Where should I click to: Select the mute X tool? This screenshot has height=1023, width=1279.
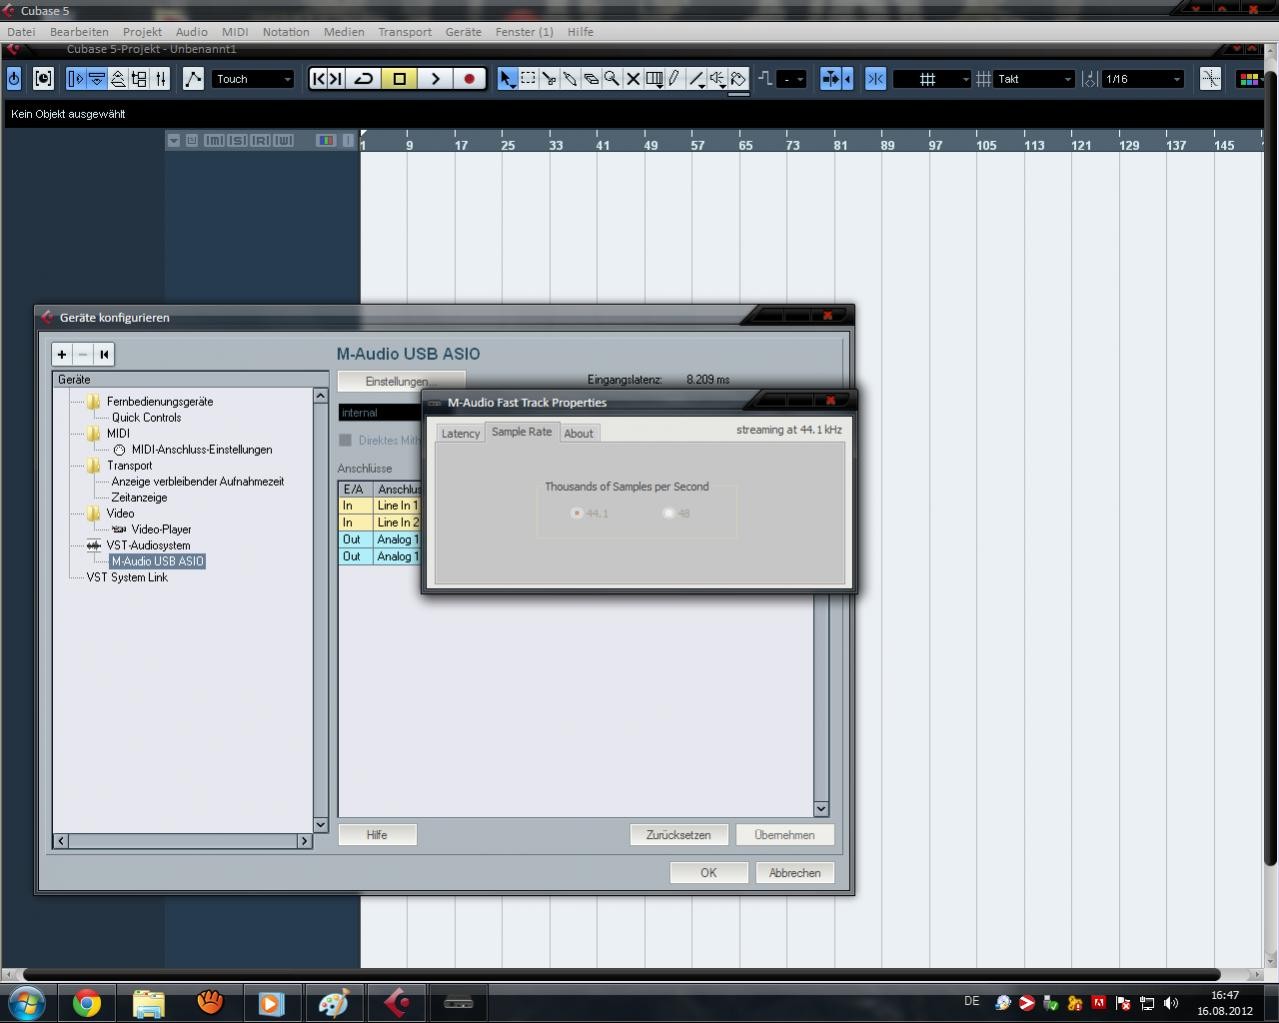[633, 79]
